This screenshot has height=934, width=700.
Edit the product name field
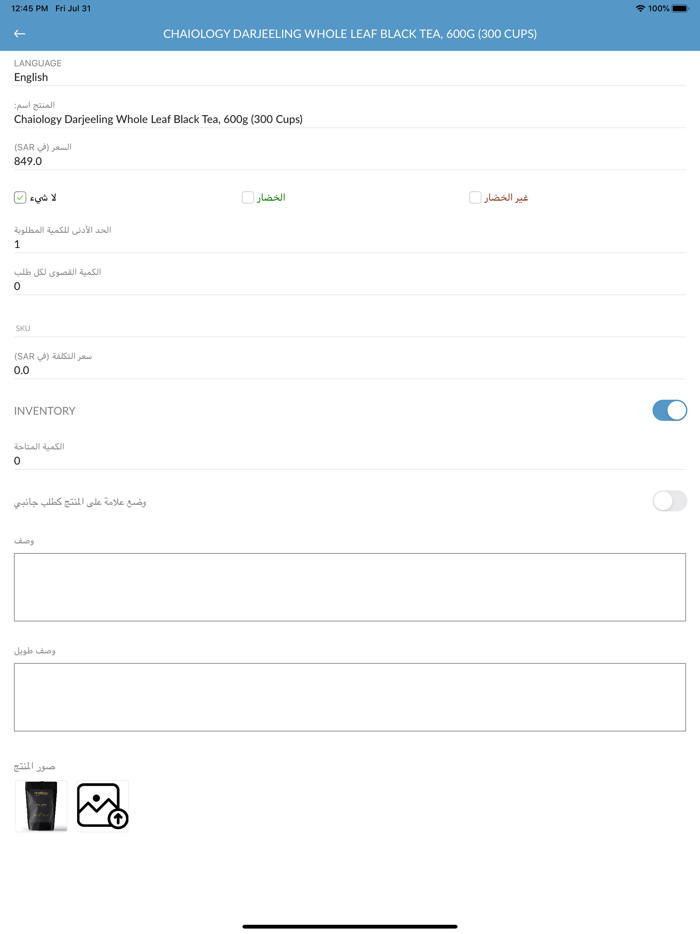350,119
